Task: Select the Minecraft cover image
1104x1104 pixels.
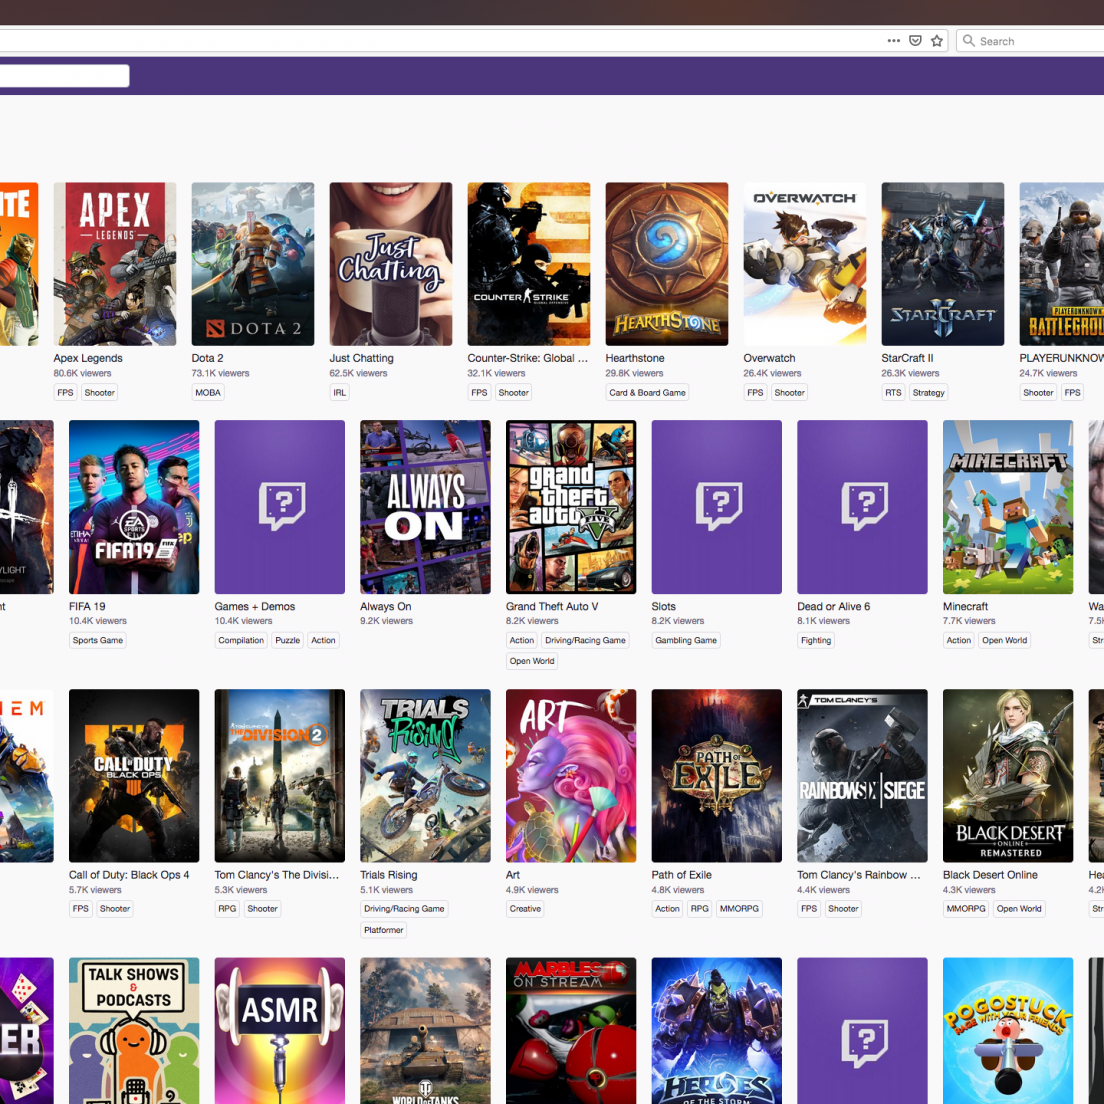Action: coord(1008,506)
